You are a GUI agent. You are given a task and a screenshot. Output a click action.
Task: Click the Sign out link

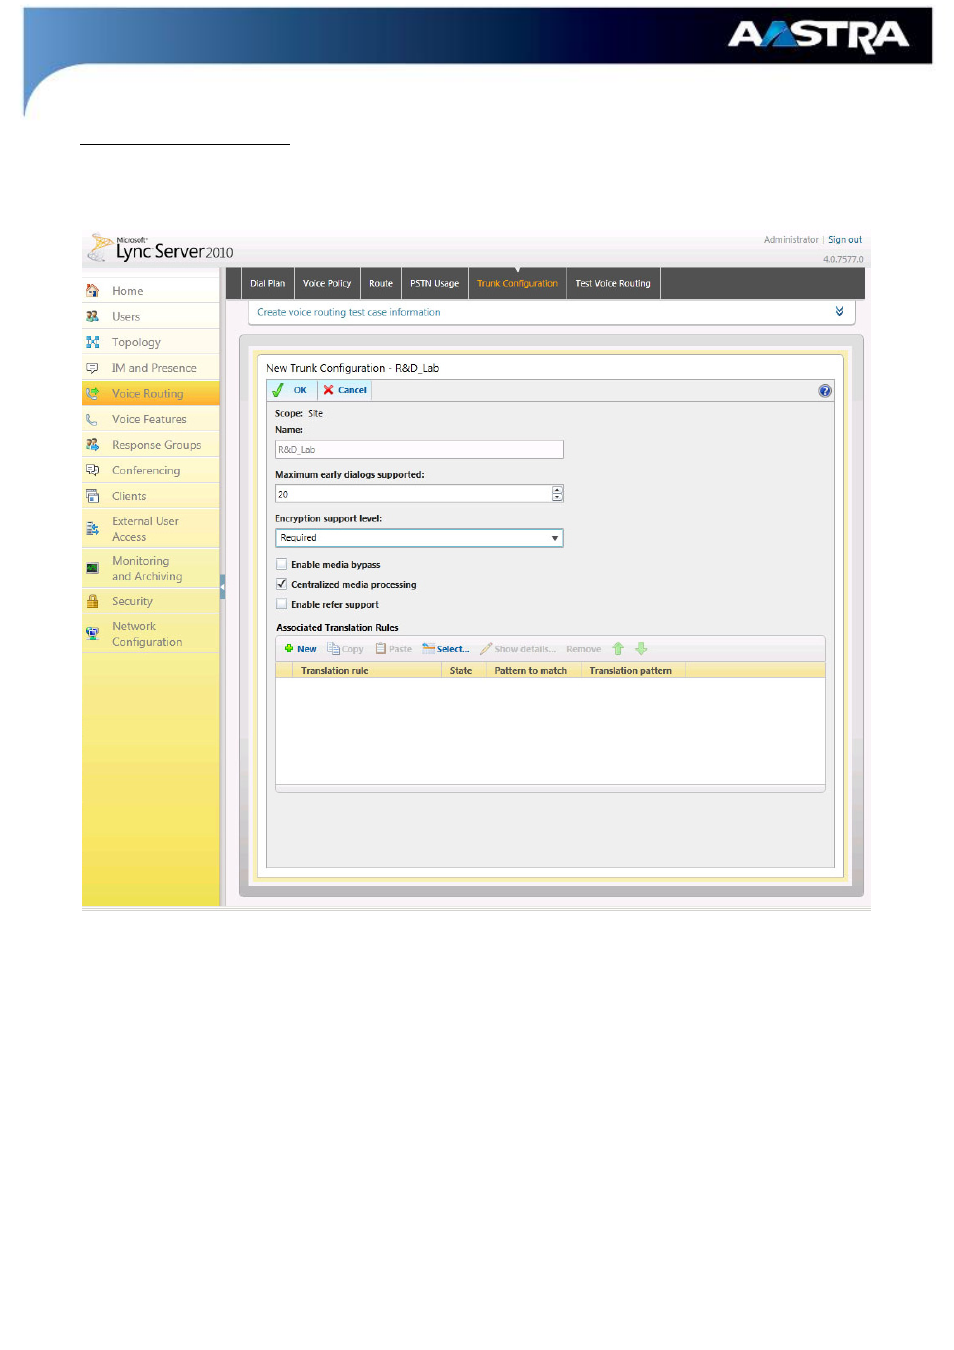click(844, 240)
